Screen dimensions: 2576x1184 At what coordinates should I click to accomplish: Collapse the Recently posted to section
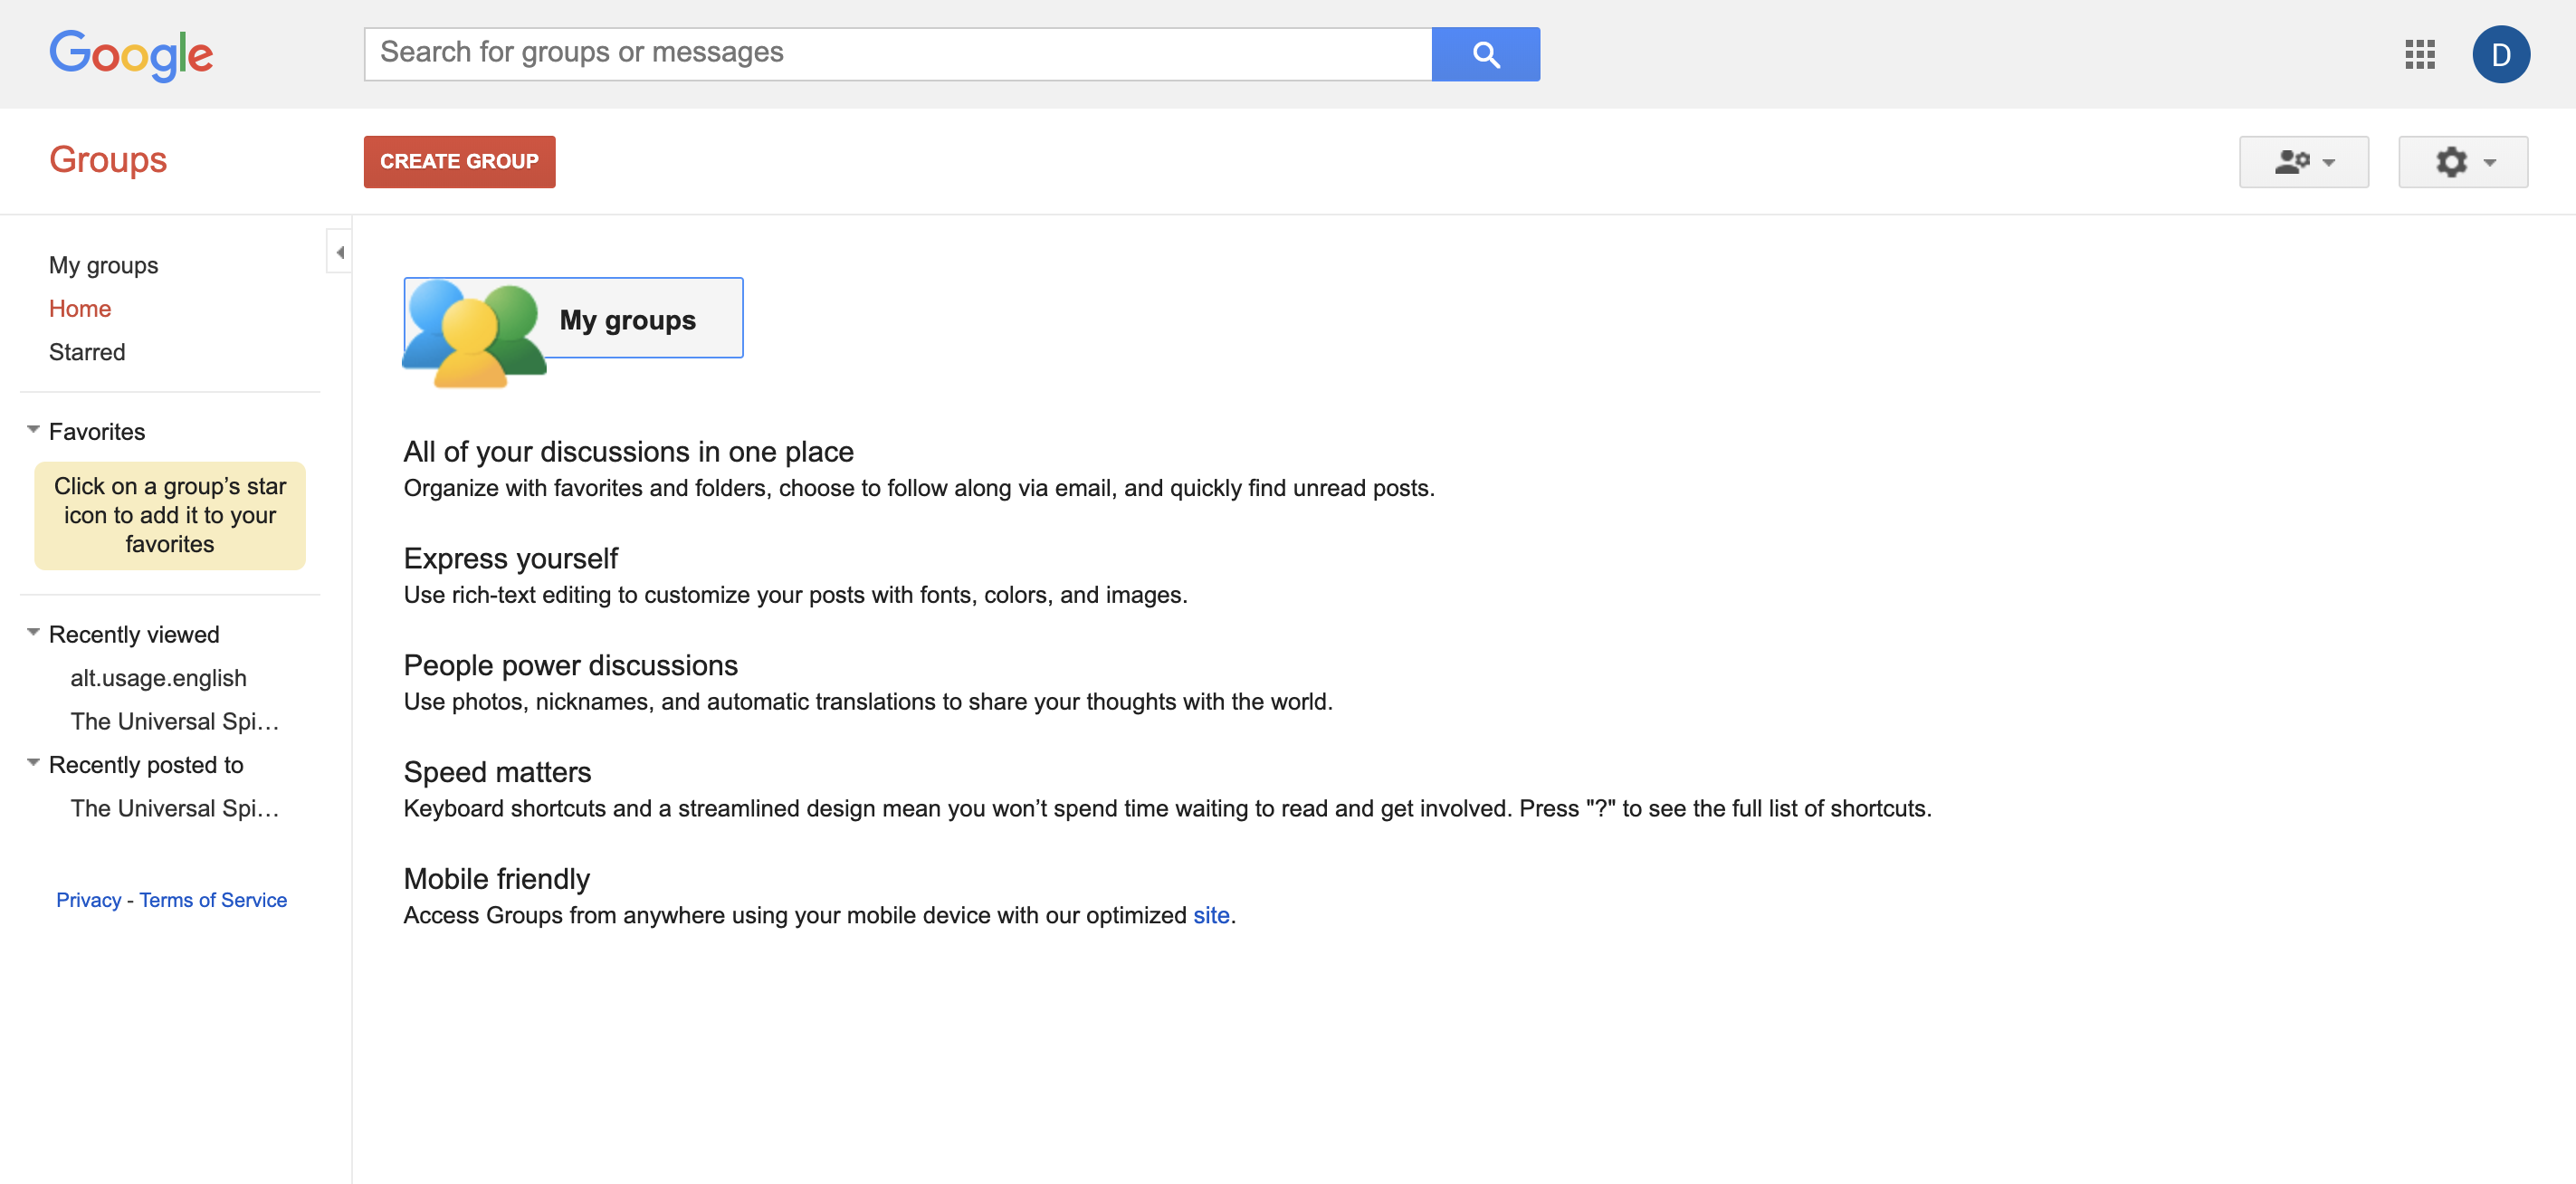[33, 763]
